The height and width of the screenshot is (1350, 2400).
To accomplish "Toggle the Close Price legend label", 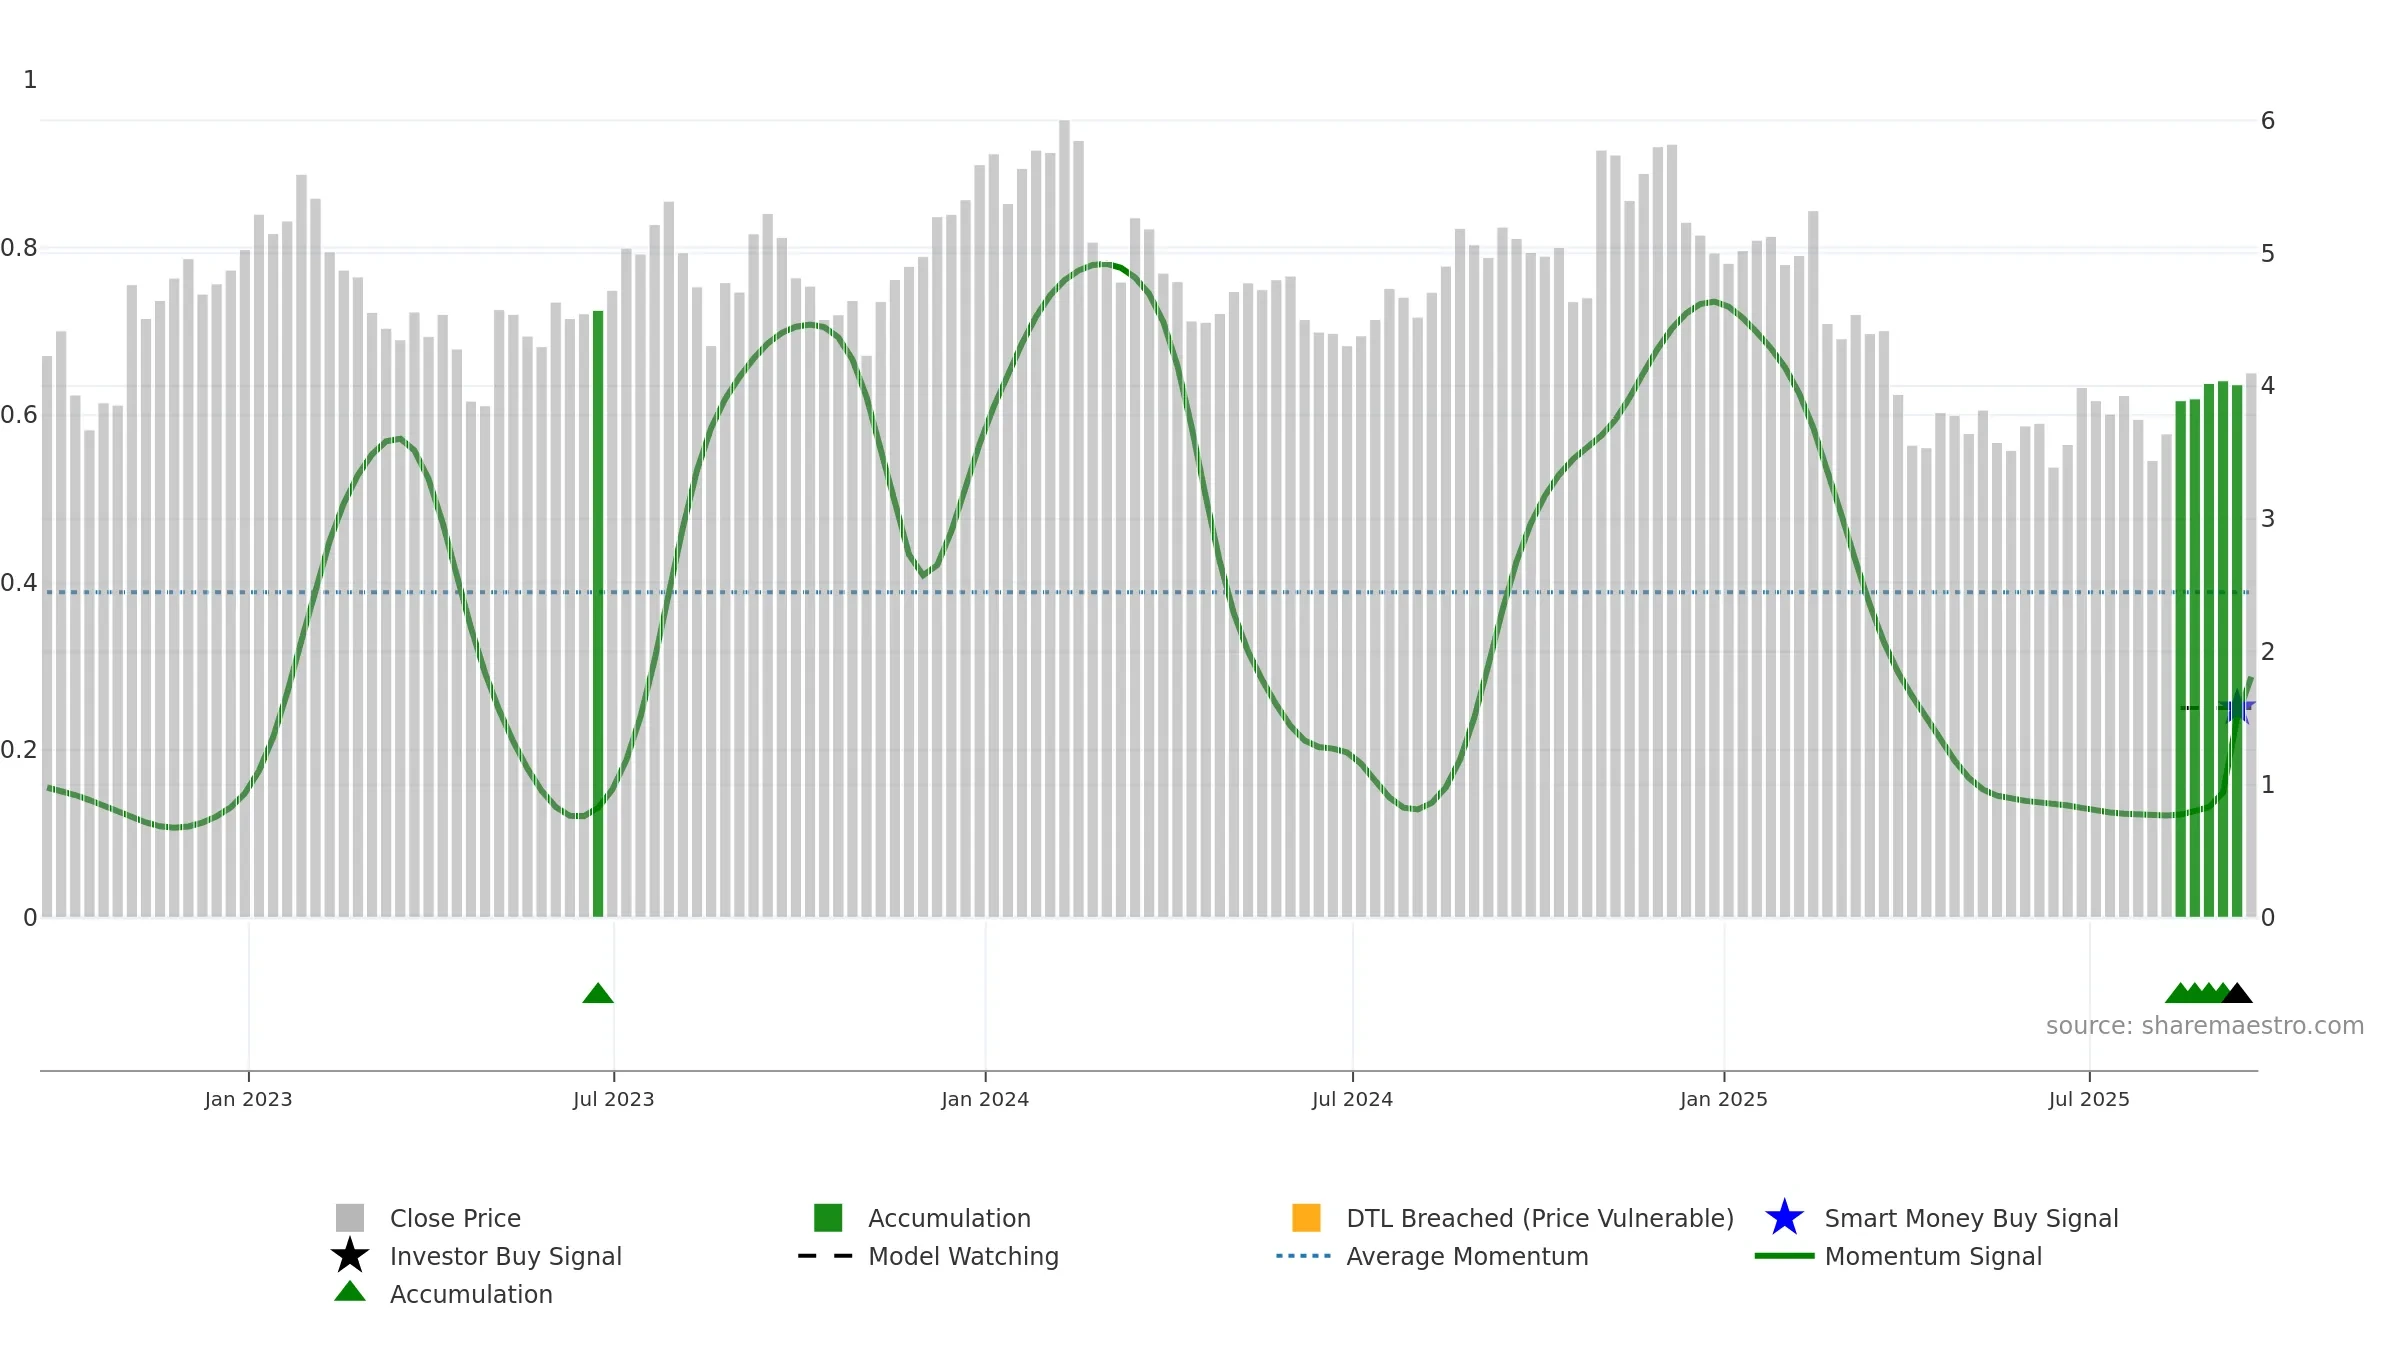I will coord(455,1218).
